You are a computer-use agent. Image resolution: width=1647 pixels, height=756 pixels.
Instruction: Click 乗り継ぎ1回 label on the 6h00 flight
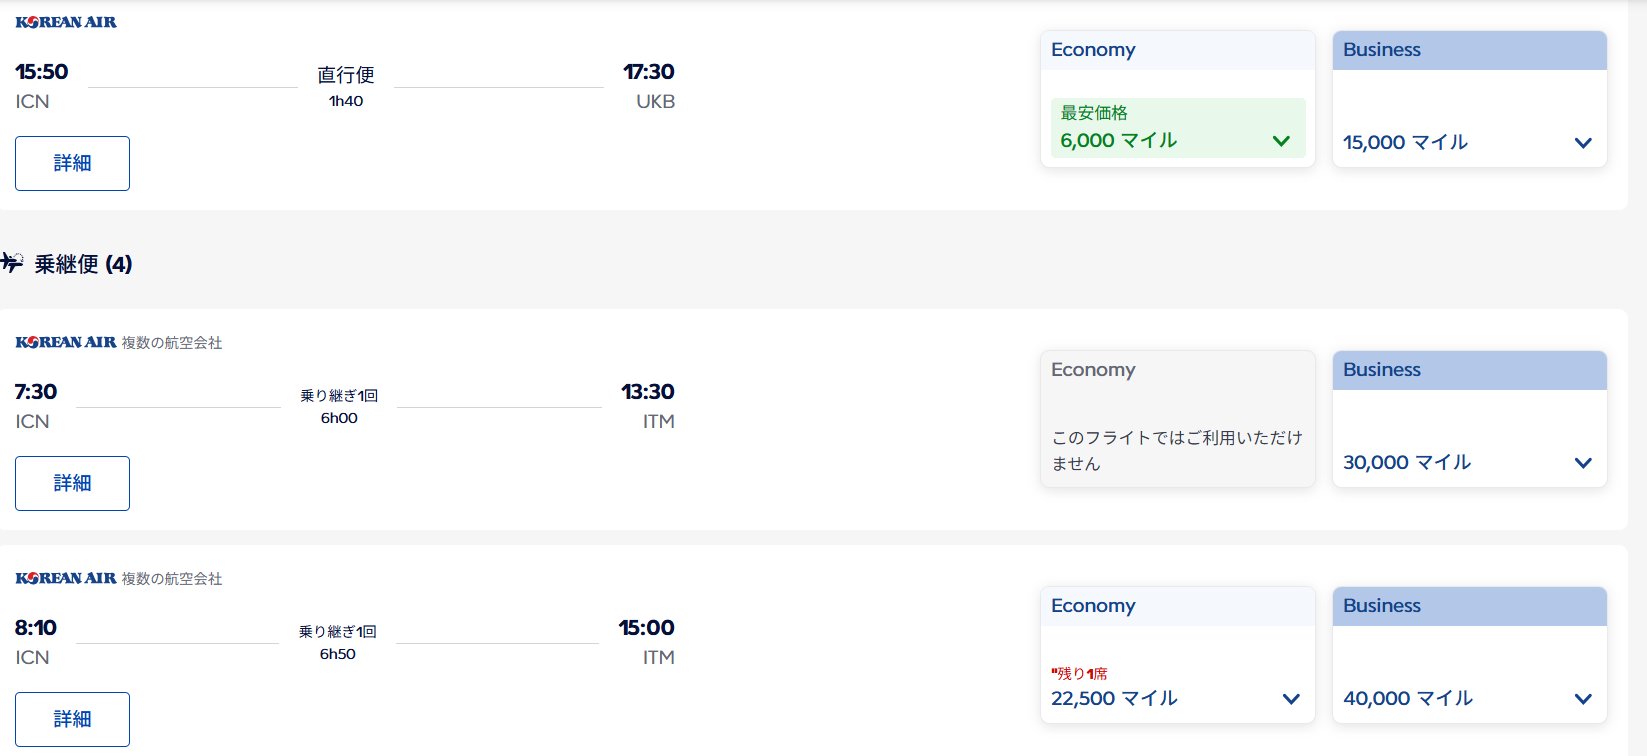coord(339,396)
